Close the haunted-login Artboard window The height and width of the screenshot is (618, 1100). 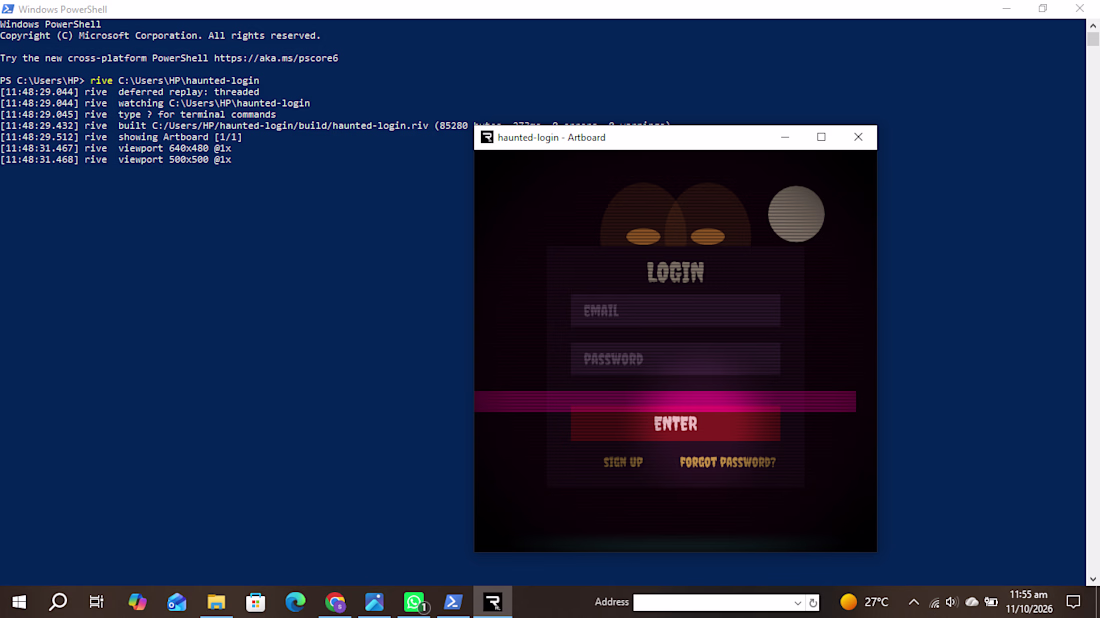click(x=858, y=137)
